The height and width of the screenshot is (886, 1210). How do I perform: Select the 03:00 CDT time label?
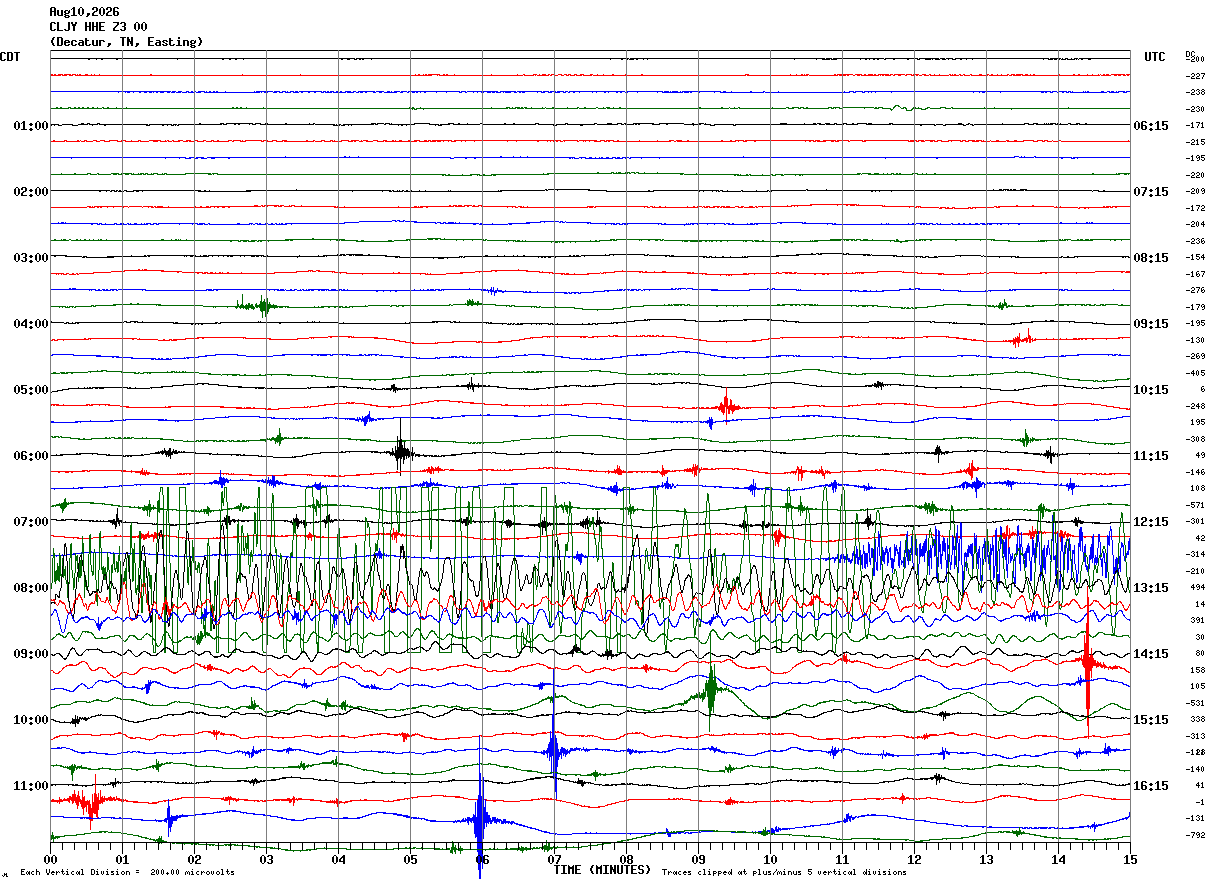pyautogui.click(x=31, y=258)
